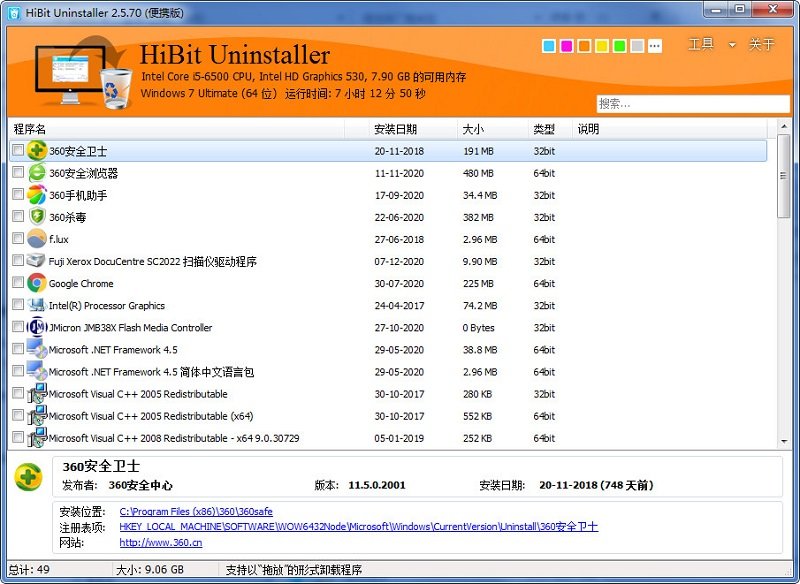The width and height of the screenshot is (800, 584).
Task: Click the large 360安全卫士 icon in details panel
Action: 29,477
